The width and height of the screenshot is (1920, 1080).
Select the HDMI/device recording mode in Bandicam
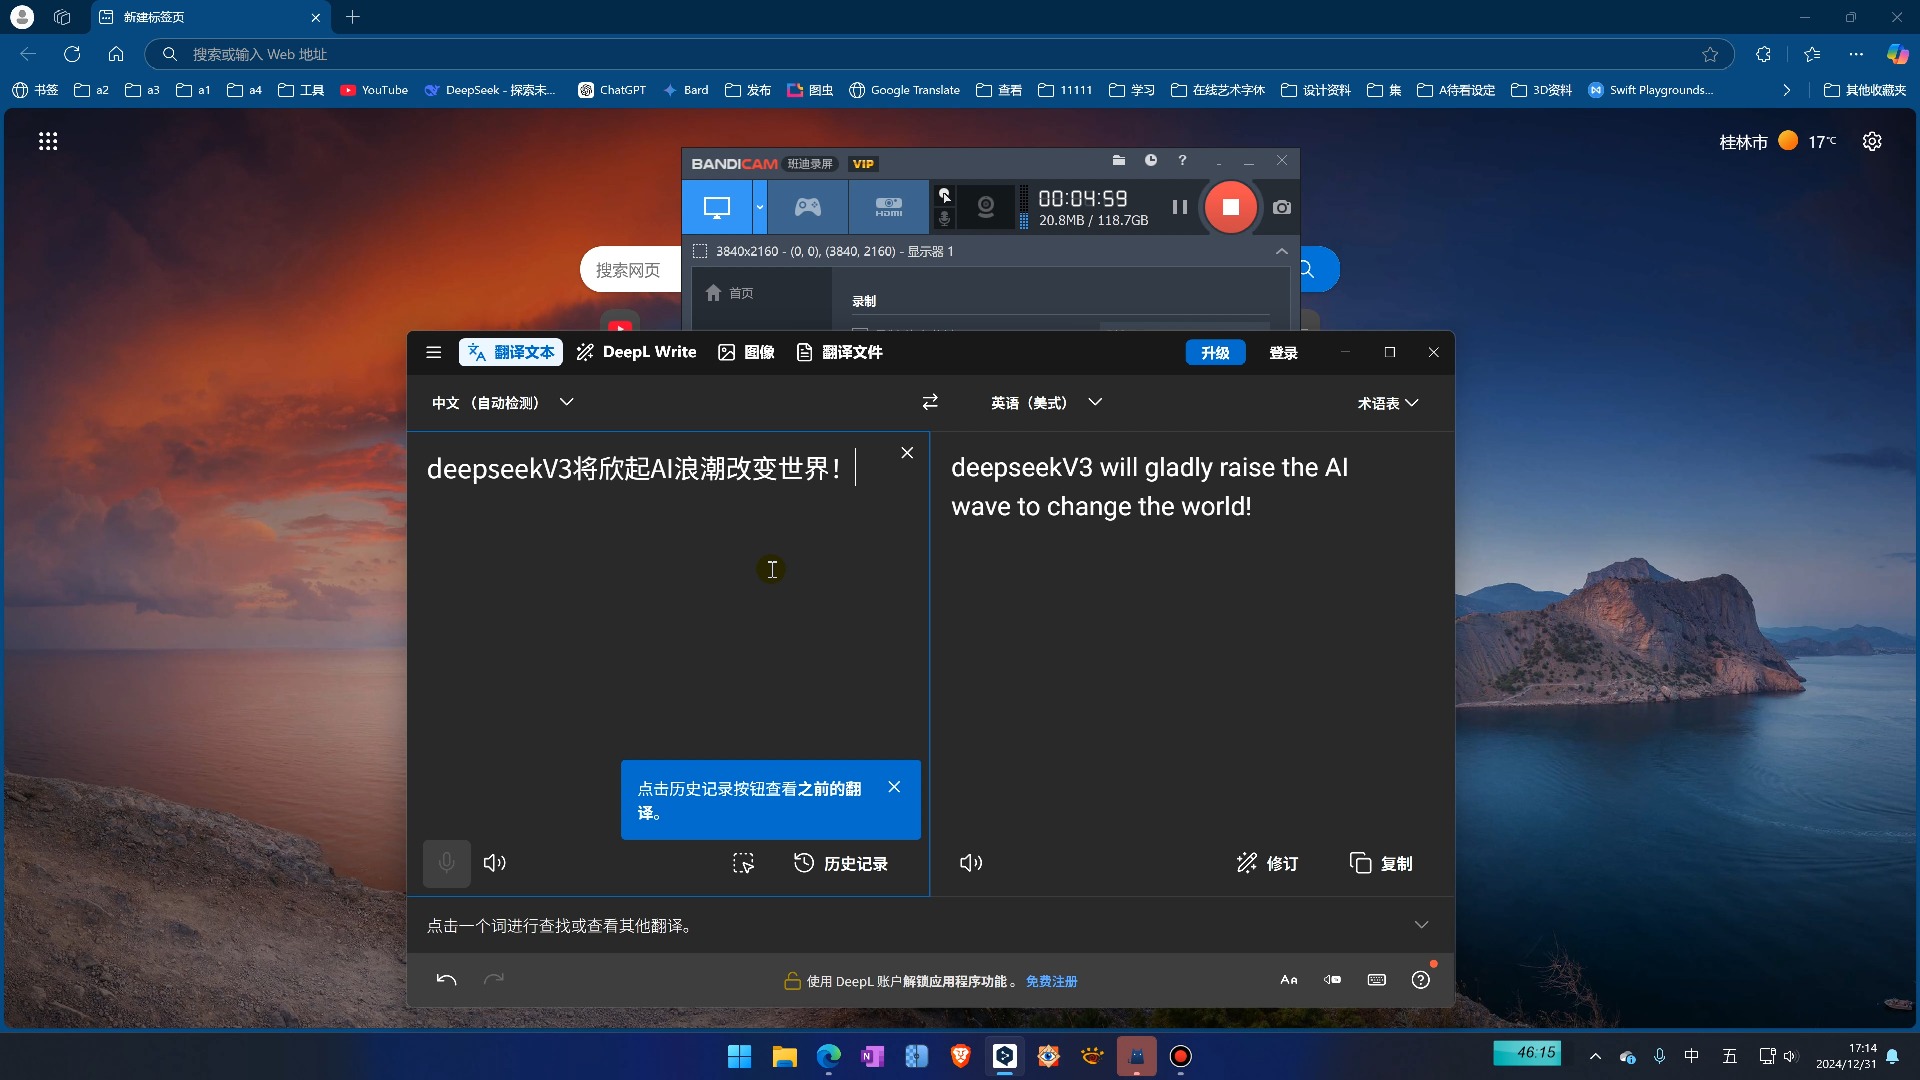coord(887,207)
